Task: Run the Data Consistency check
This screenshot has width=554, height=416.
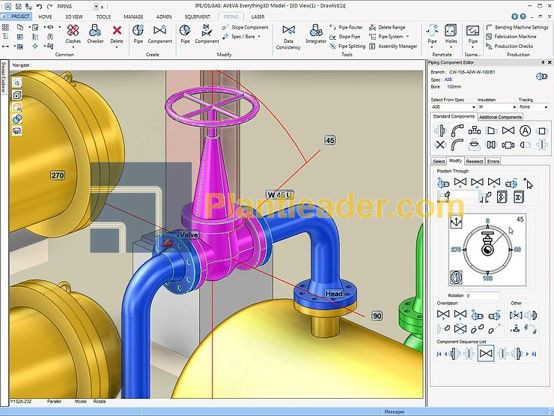Action: [288, 37]
